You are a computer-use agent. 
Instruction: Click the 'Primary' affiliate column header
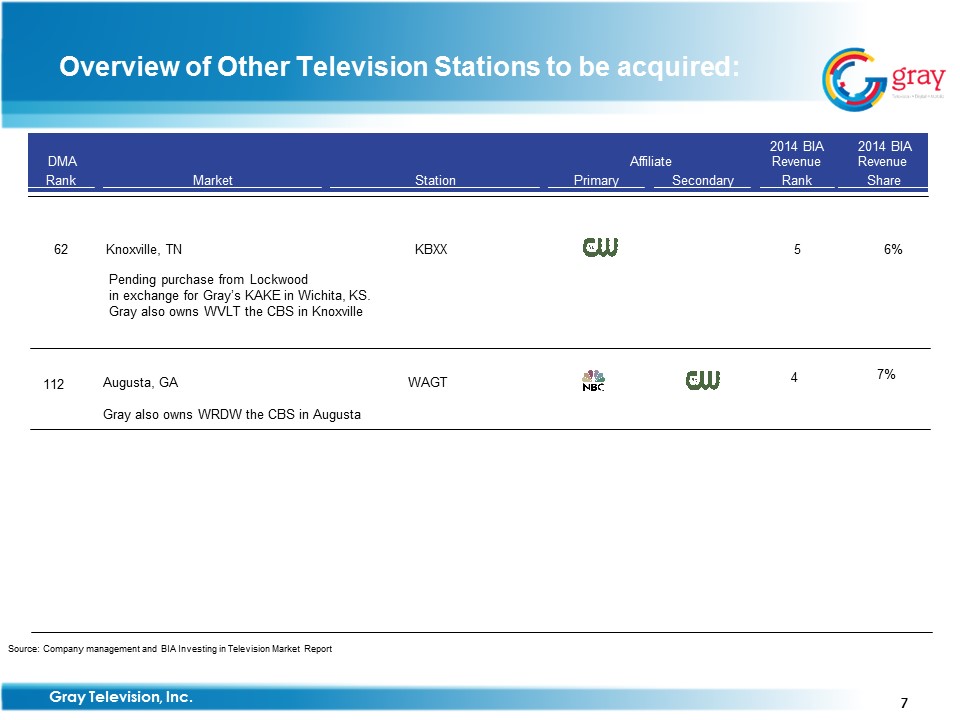coord(596,181)
